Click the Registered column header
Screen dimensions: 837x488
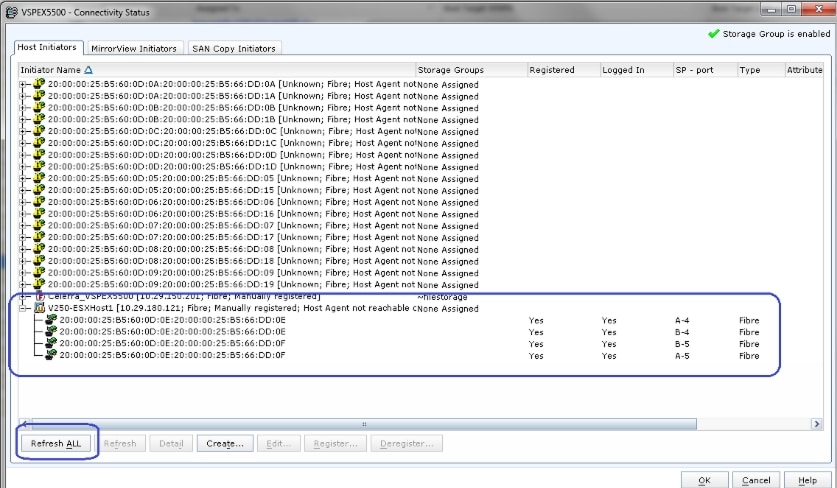click(563, 70)
